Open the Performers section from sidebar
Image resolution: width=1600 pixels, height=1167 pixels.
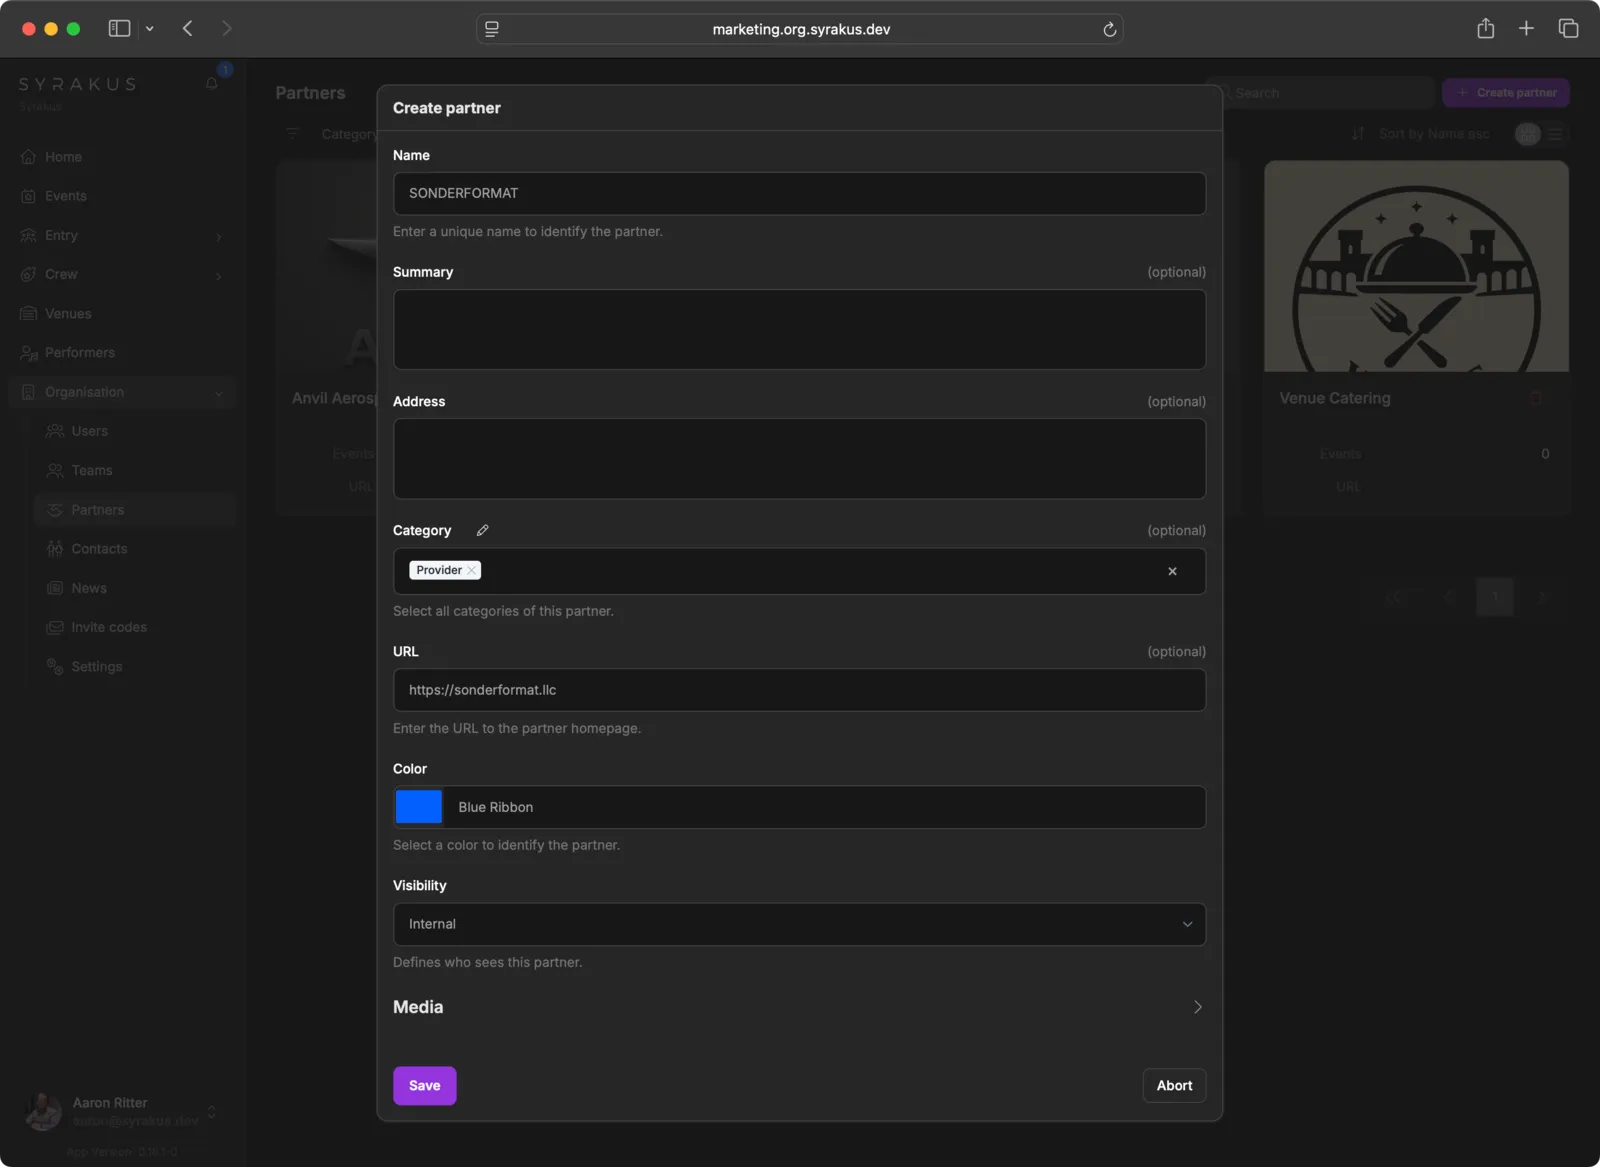78,352
